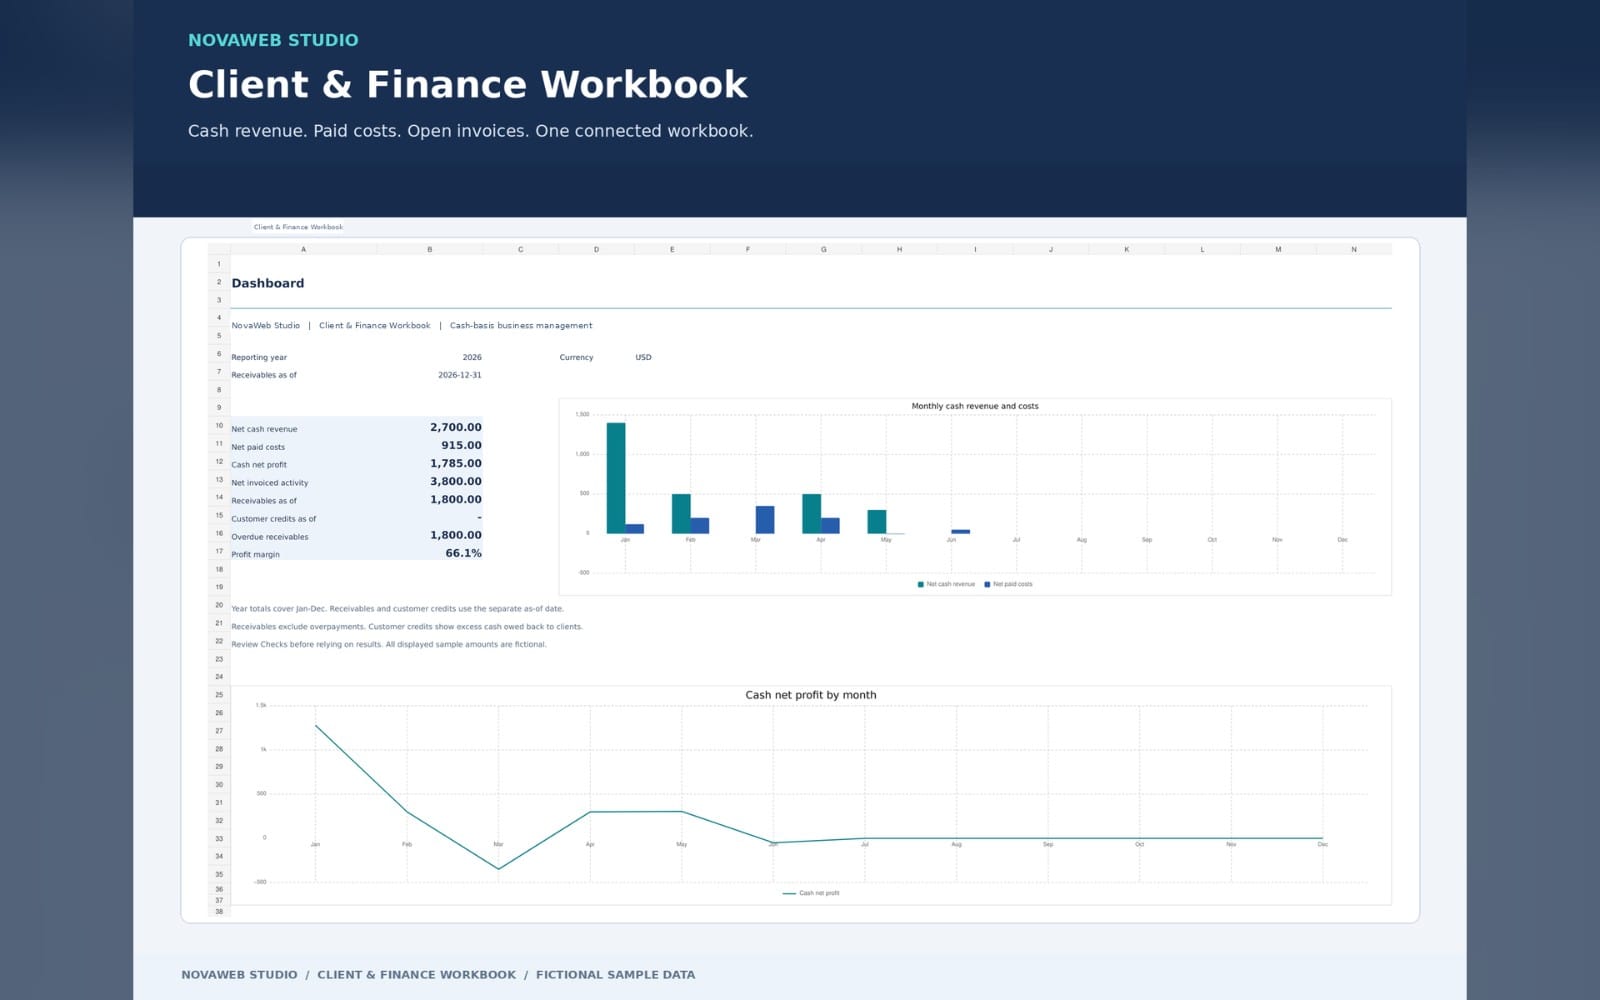Click the 'Receivables exclude overpayments' note
This screenshot has width=1600, height=1000.
pos(407,627)
